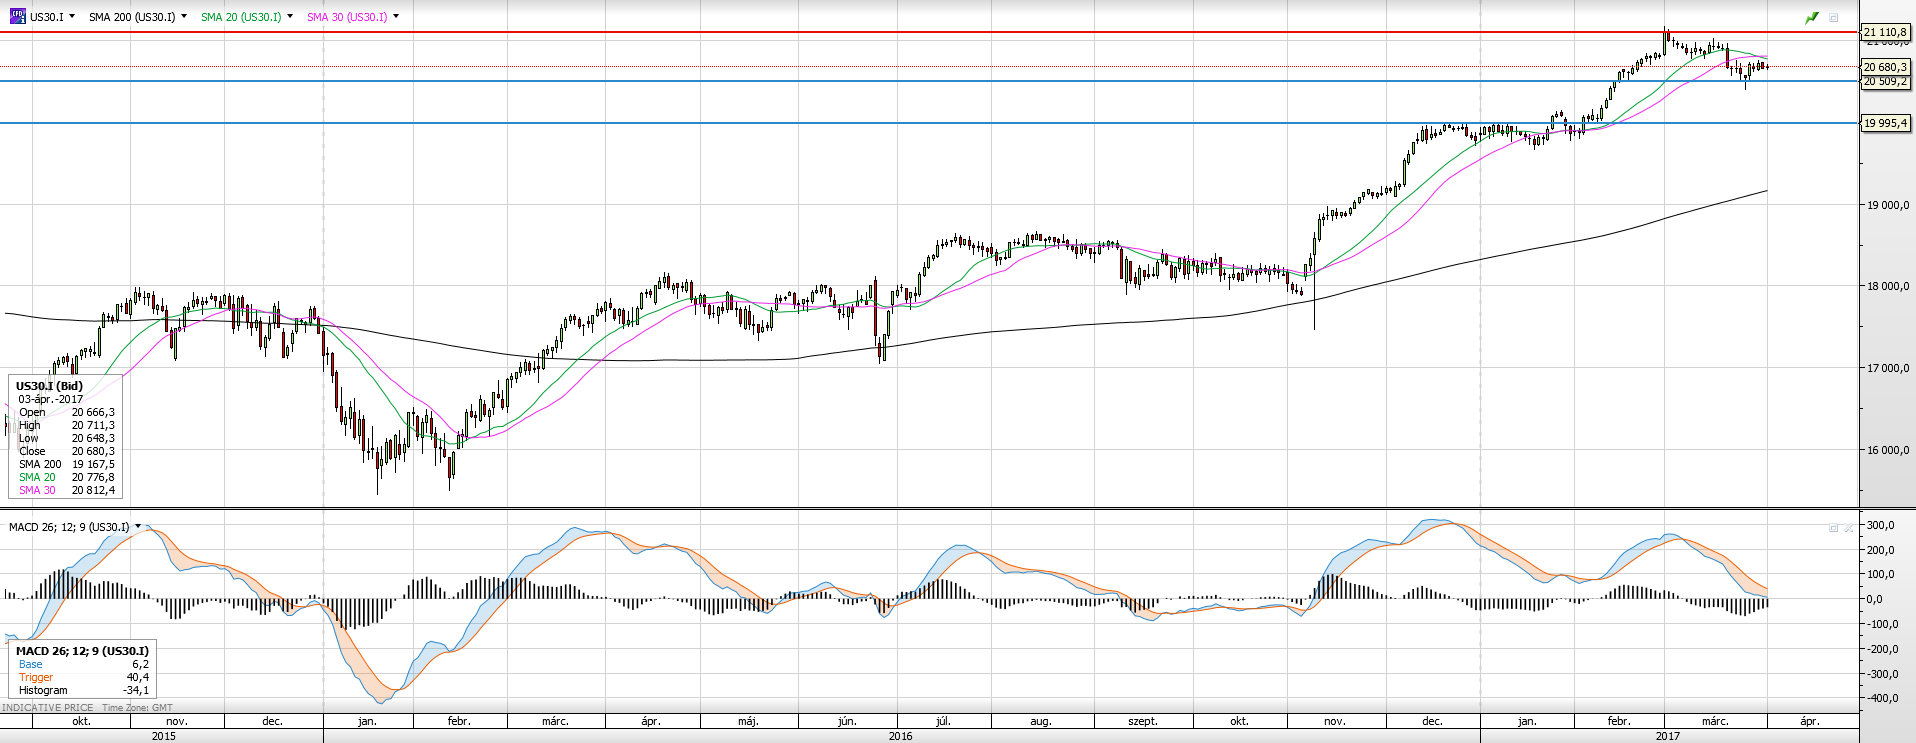Image resolution: width=1916 pixels, height=743 pixels.
Task: Click the green SMA 20 value row
Action: point(66,477)
